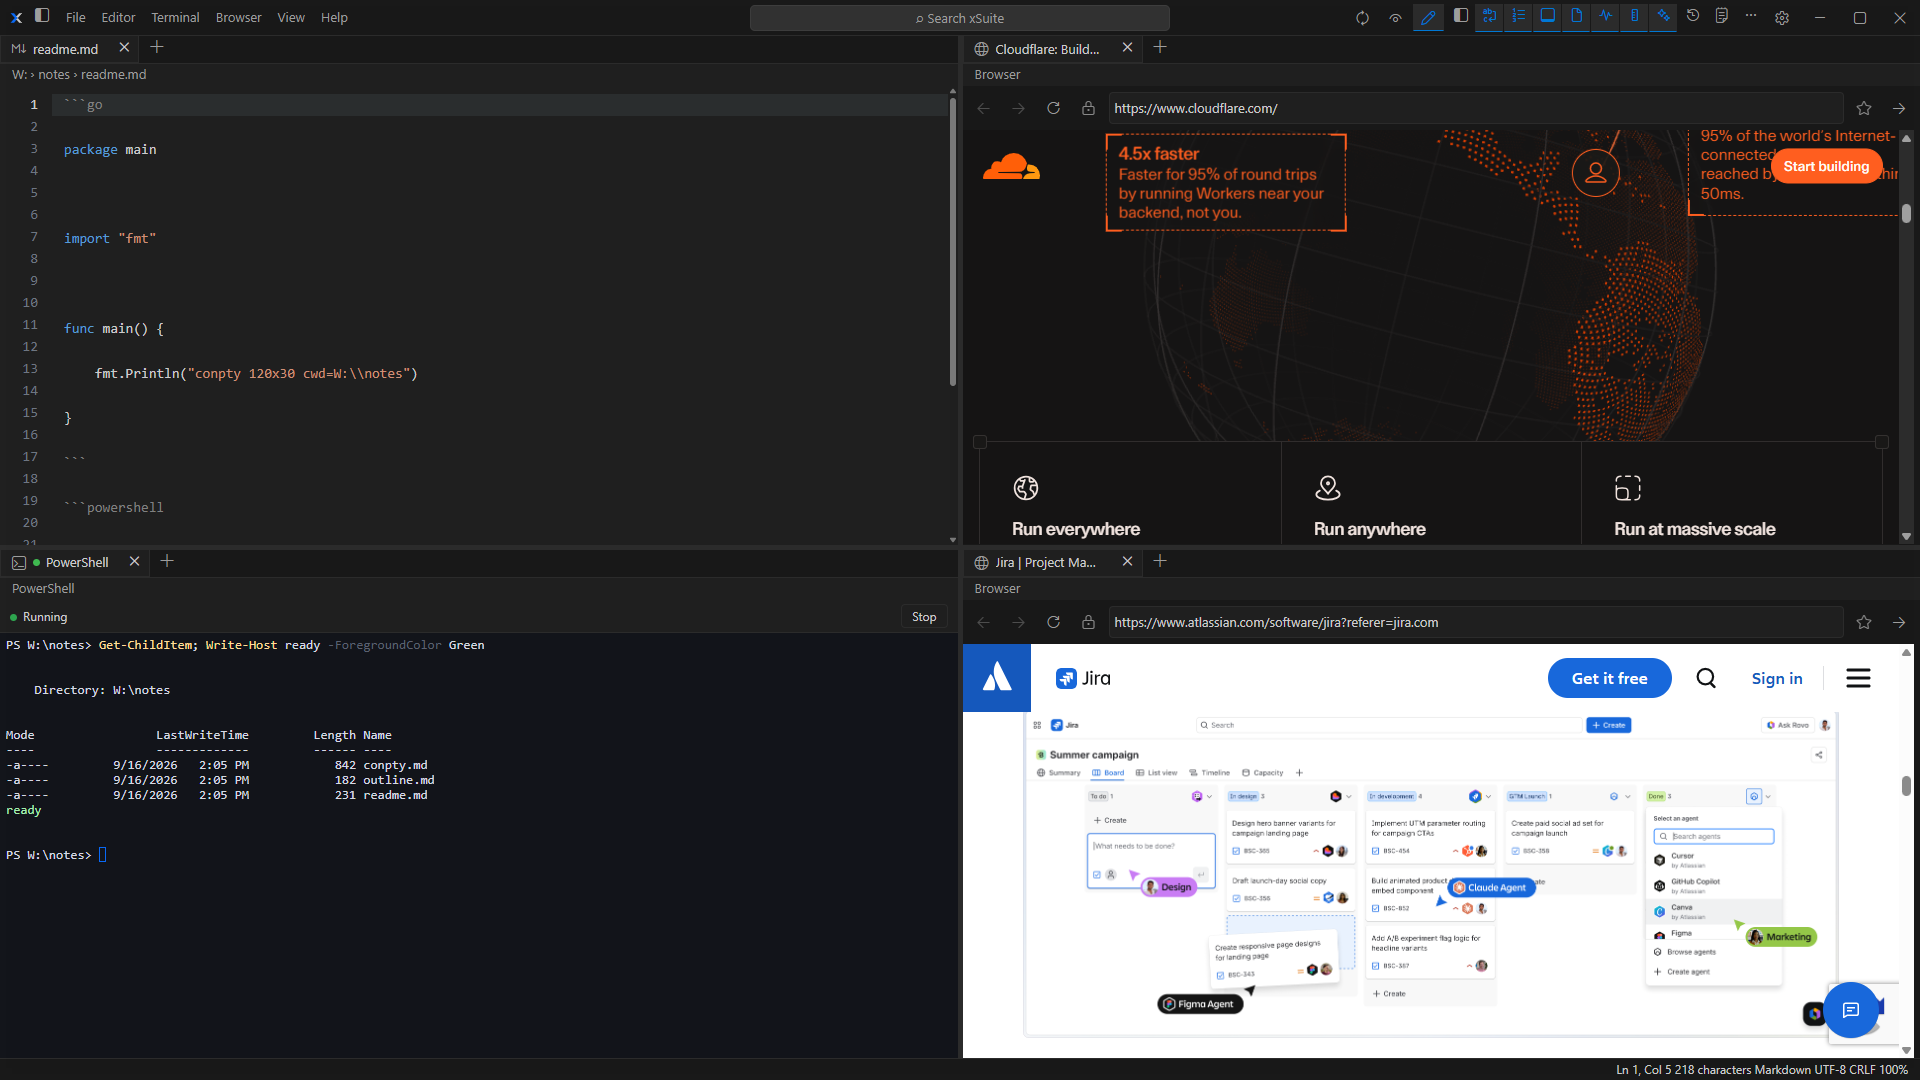Image resolution: width=1920 pixels, height=1080 pixels.
Task: Click the notes breadcrumb segment
Action: pyautogui.click(x=54, y=75)
